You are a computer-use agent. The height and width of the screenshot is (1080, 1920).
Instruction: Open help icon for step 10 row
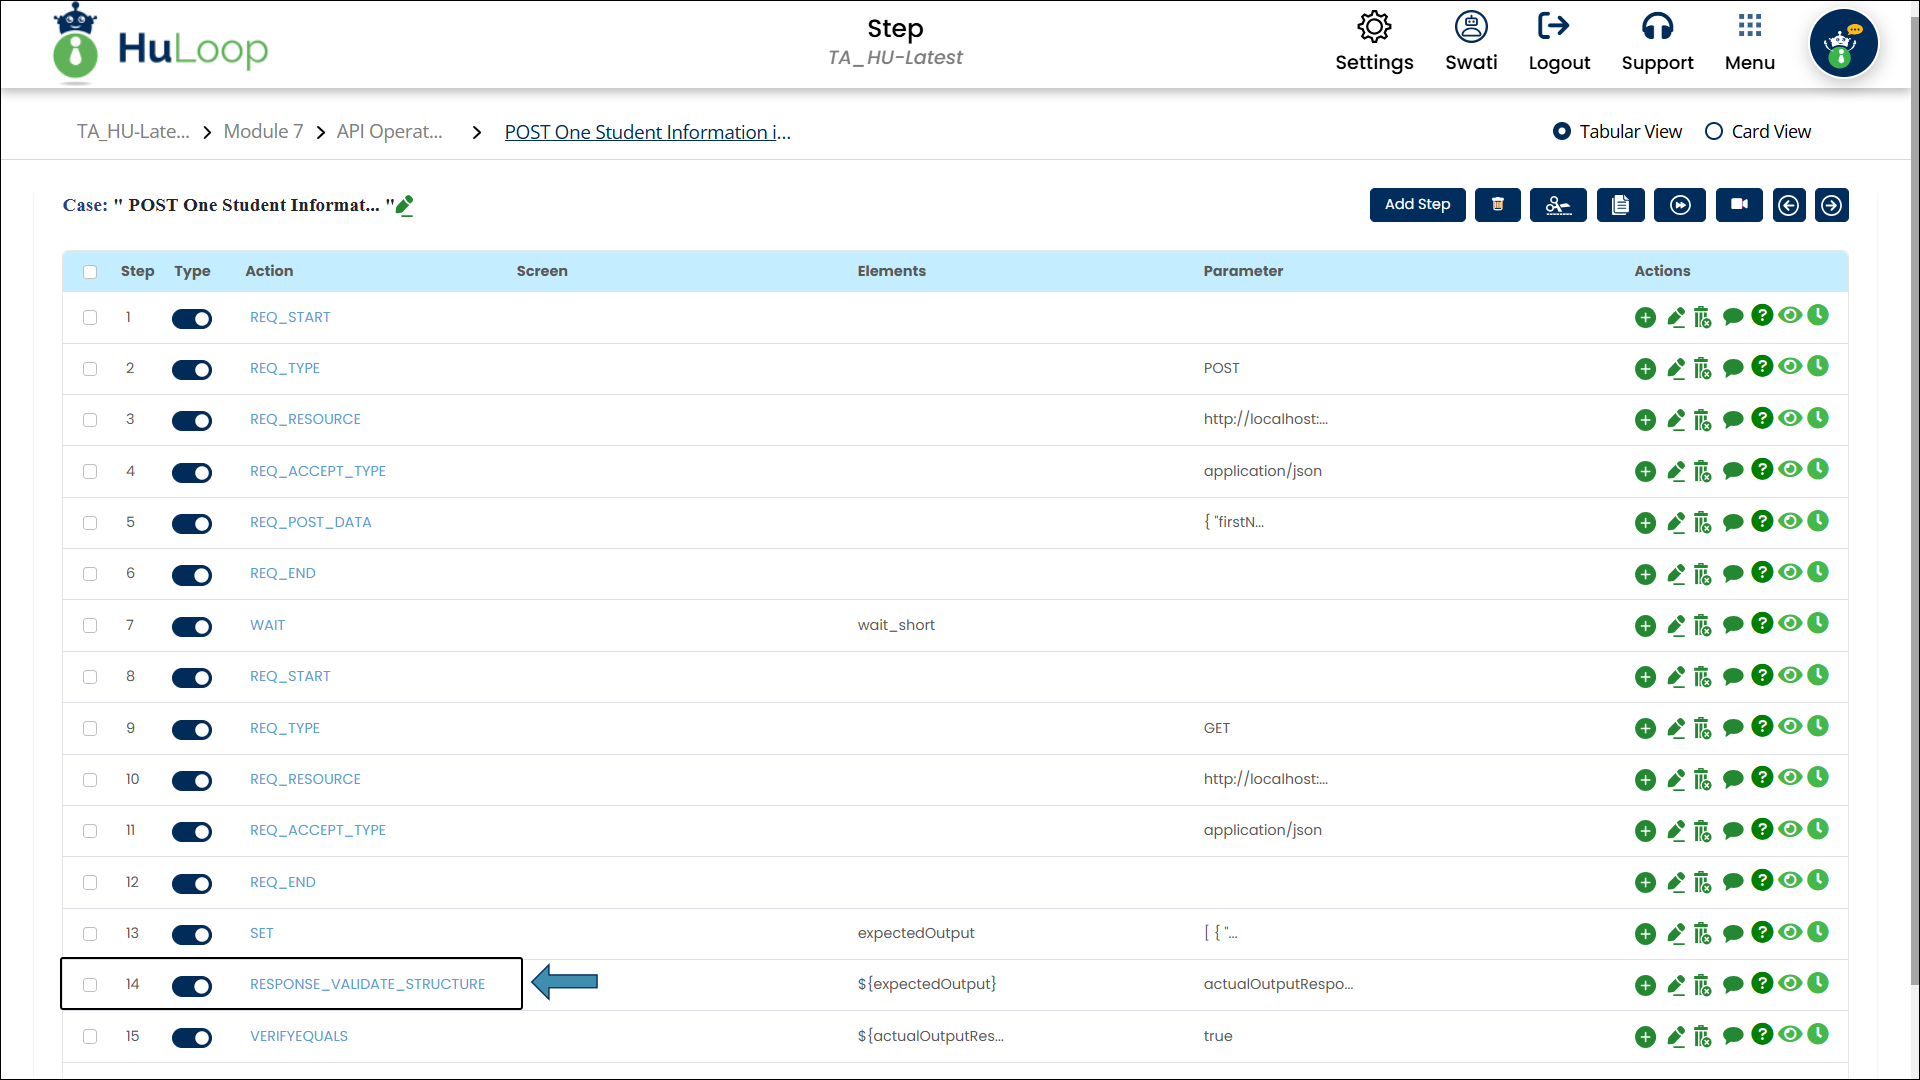pyautogui.click(x=1762, y=777)
